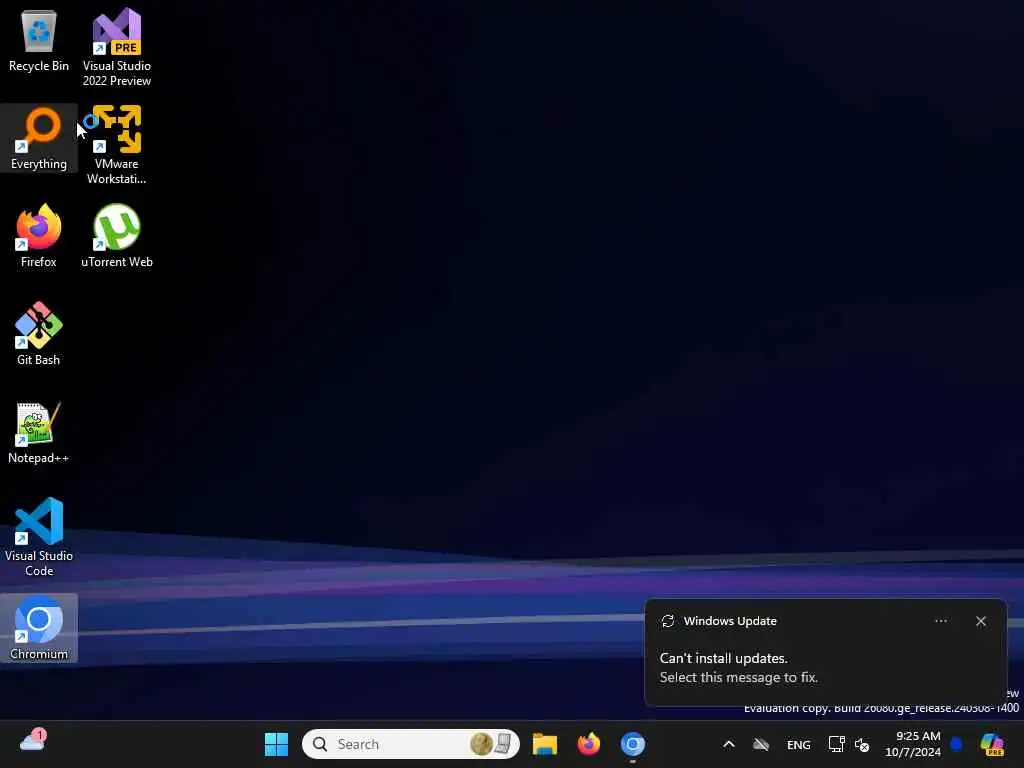Select Visual Studio 2022 Preview shortcut
The image size is (1024, 768).
pyautogui.click(x=116, y=48)
